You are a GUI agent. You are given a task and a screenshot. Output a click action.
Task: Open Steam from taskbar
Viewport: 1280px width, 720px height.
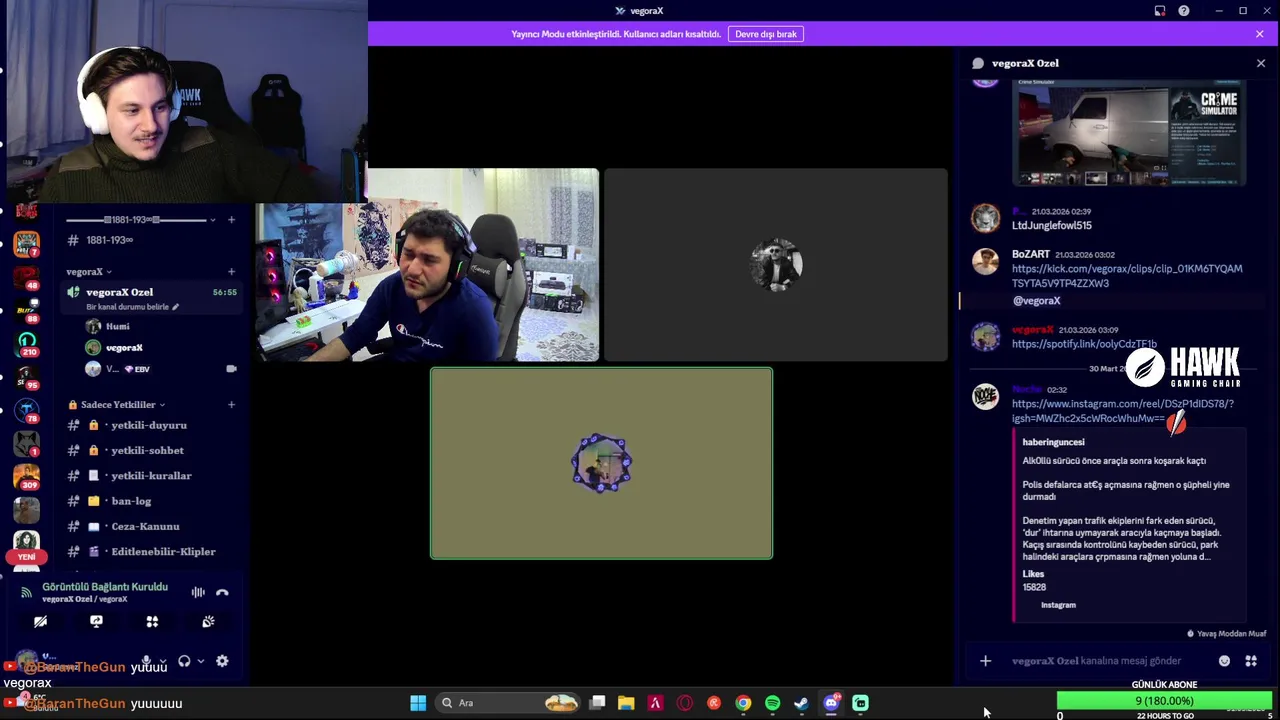tap(801, 703)
